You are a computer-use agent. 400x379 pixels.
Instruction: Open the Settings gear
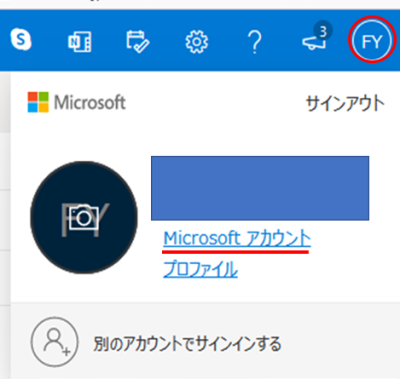pyautogui.click(x=197, y=42)
